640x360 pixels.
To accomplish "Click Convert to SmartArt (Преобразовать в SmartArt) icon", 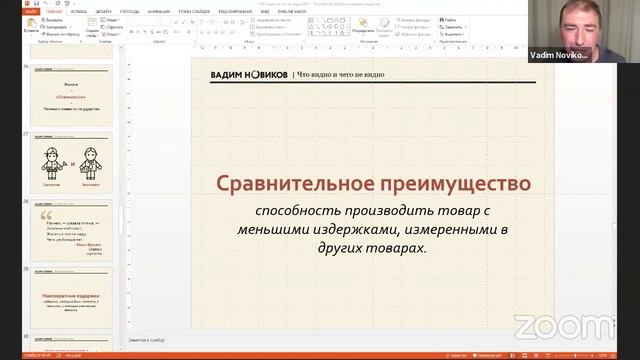I will point(253,34).
